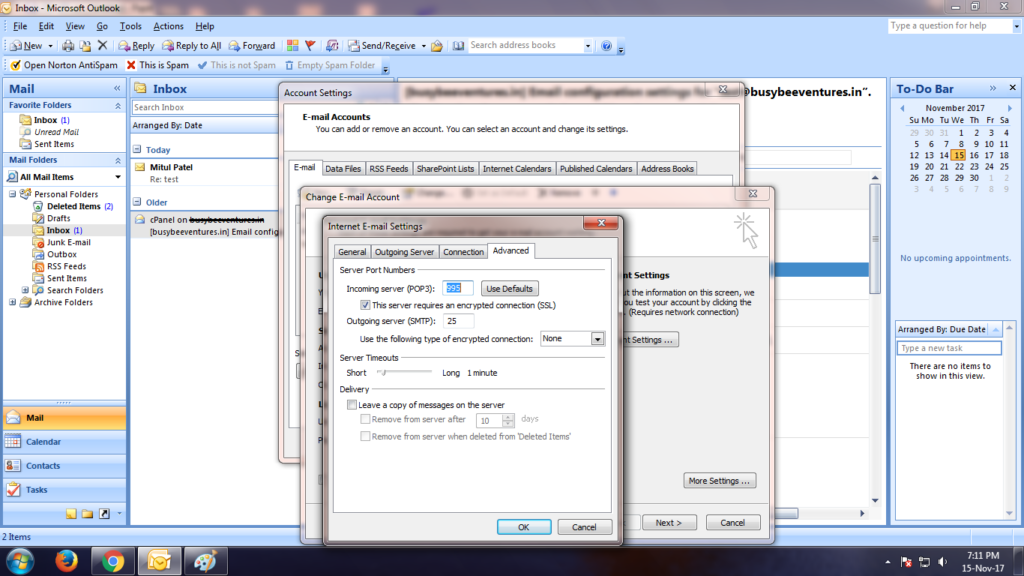Screen dimensions: 1024x576
Task: Click More Settings button
Action: click(719, 481)
